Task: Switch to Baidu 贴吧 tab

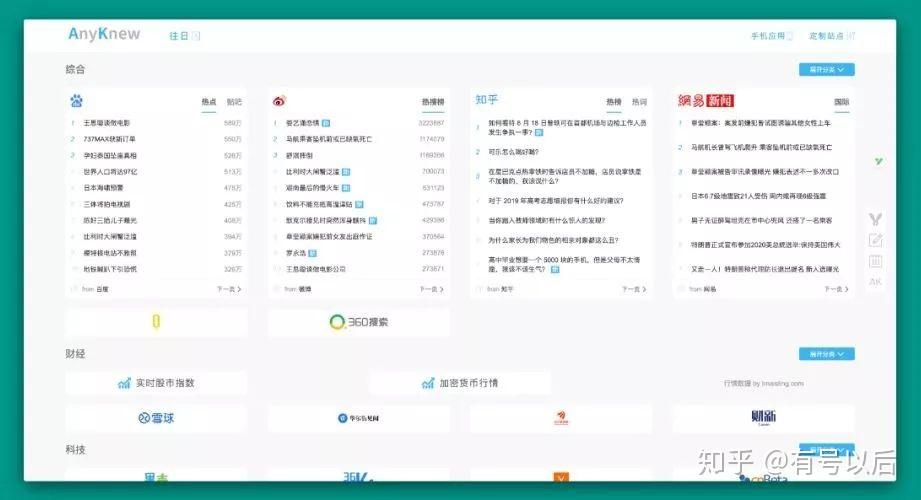Action: pyautogui.click(x=234, y=102)
